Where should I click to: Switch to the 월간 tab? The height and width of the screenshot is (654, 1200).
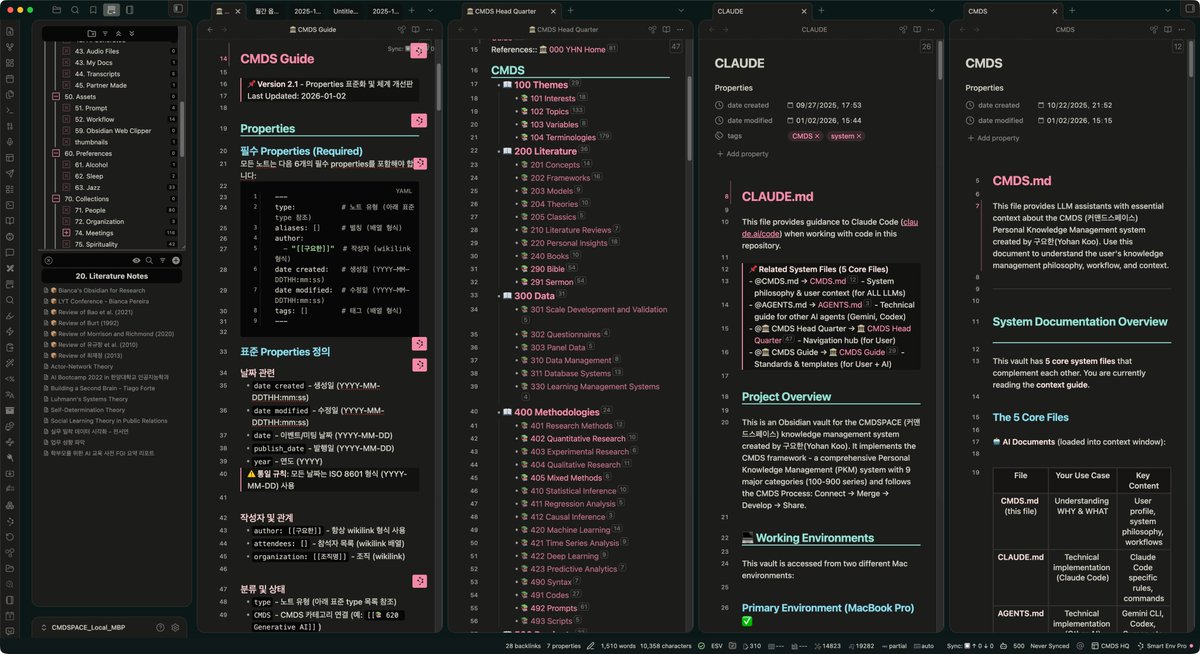pyautogui.click(x=269, y=10)
